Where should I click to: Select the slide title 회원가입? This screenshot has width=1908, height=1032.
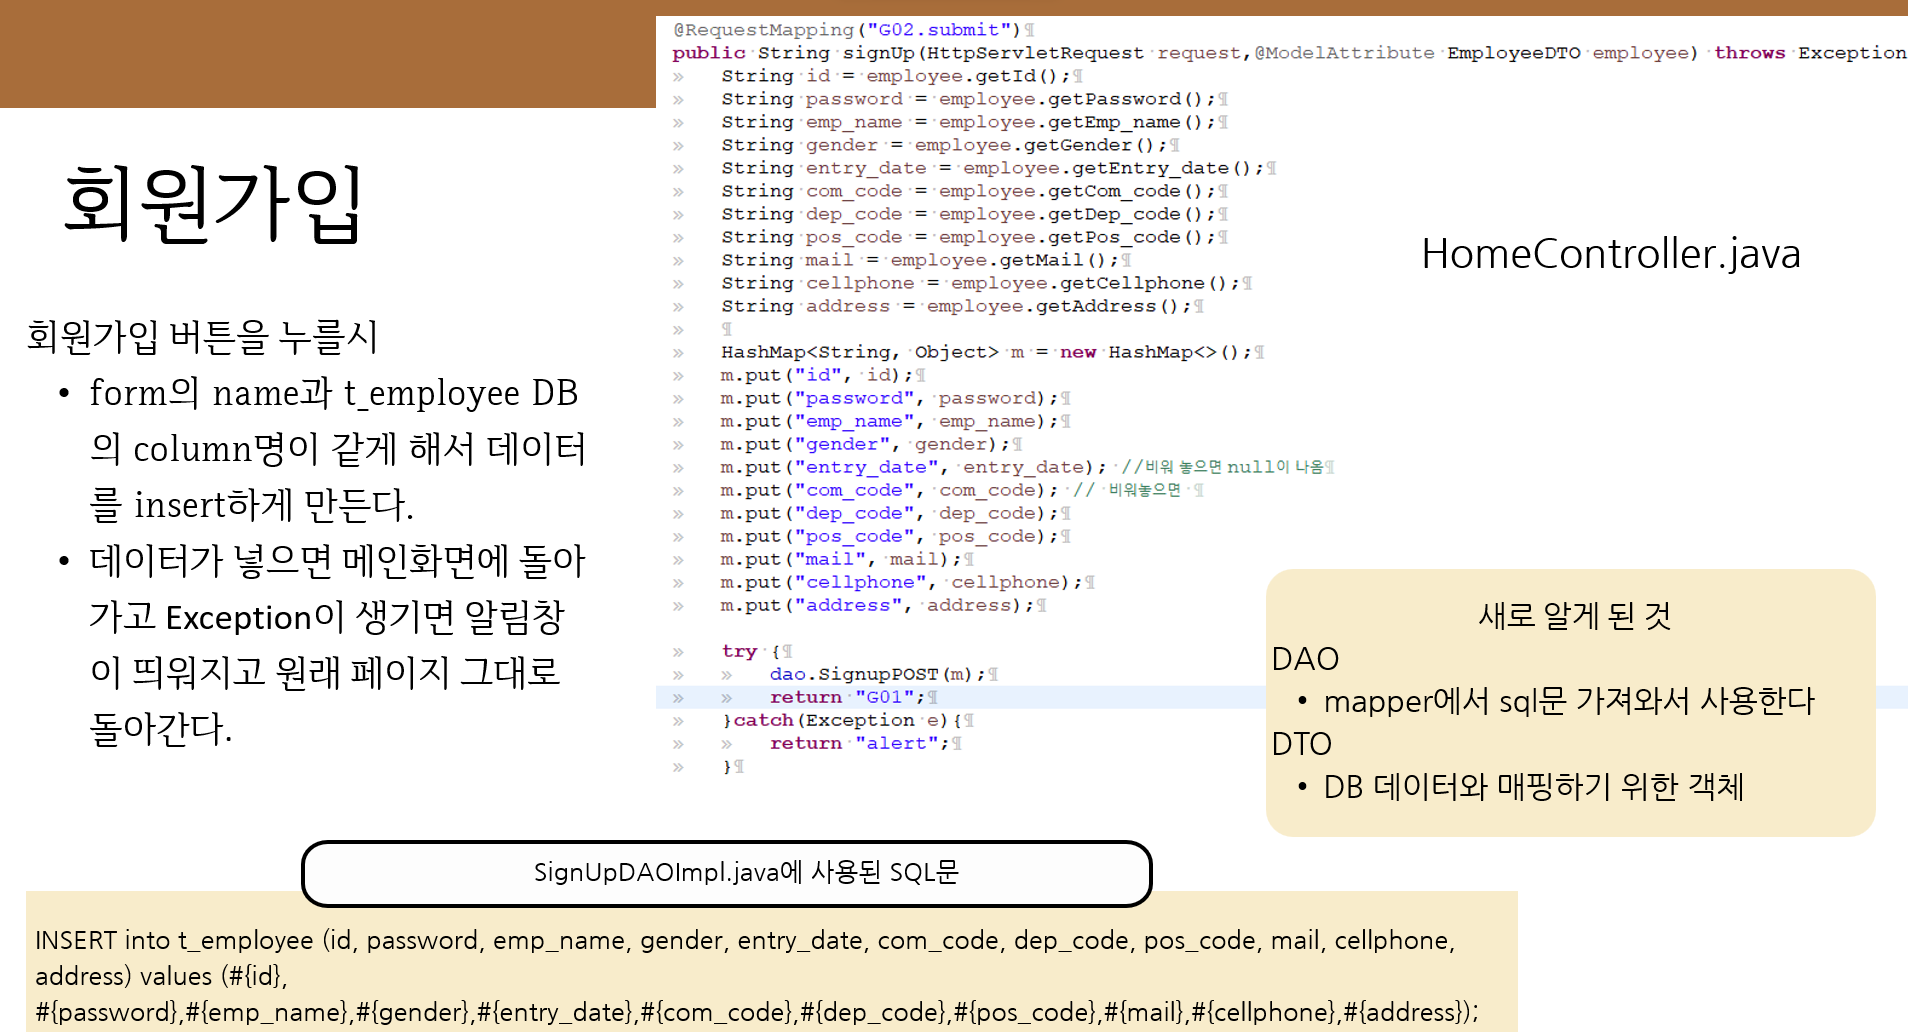point(213,203)
